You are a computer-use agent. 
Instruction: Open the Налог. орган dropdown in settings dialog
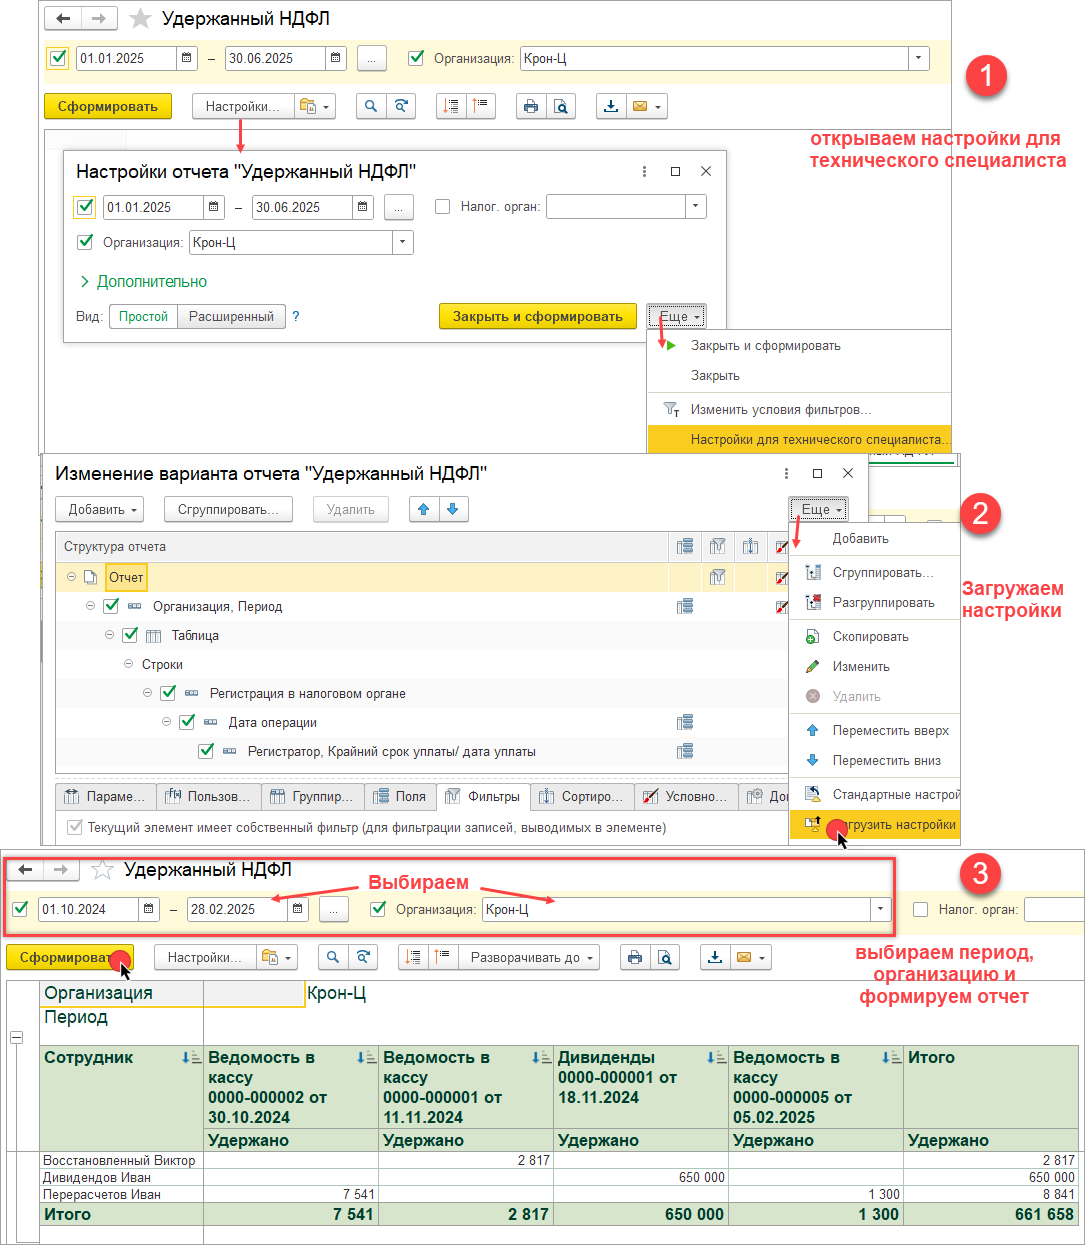click(x=696, y=207)
